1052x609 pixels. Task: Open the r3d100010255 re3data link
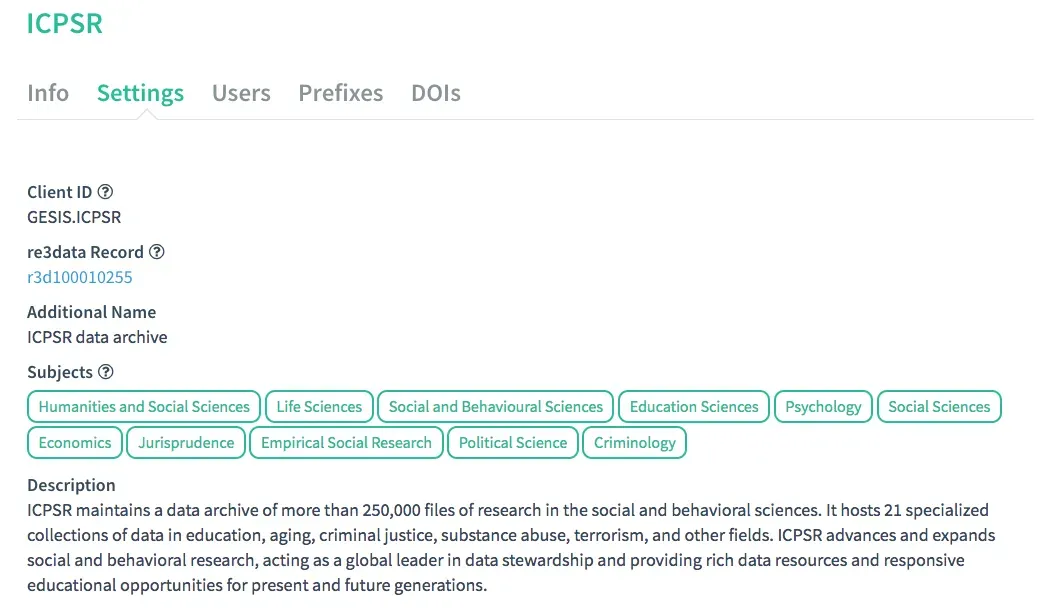tap(80, 277)
